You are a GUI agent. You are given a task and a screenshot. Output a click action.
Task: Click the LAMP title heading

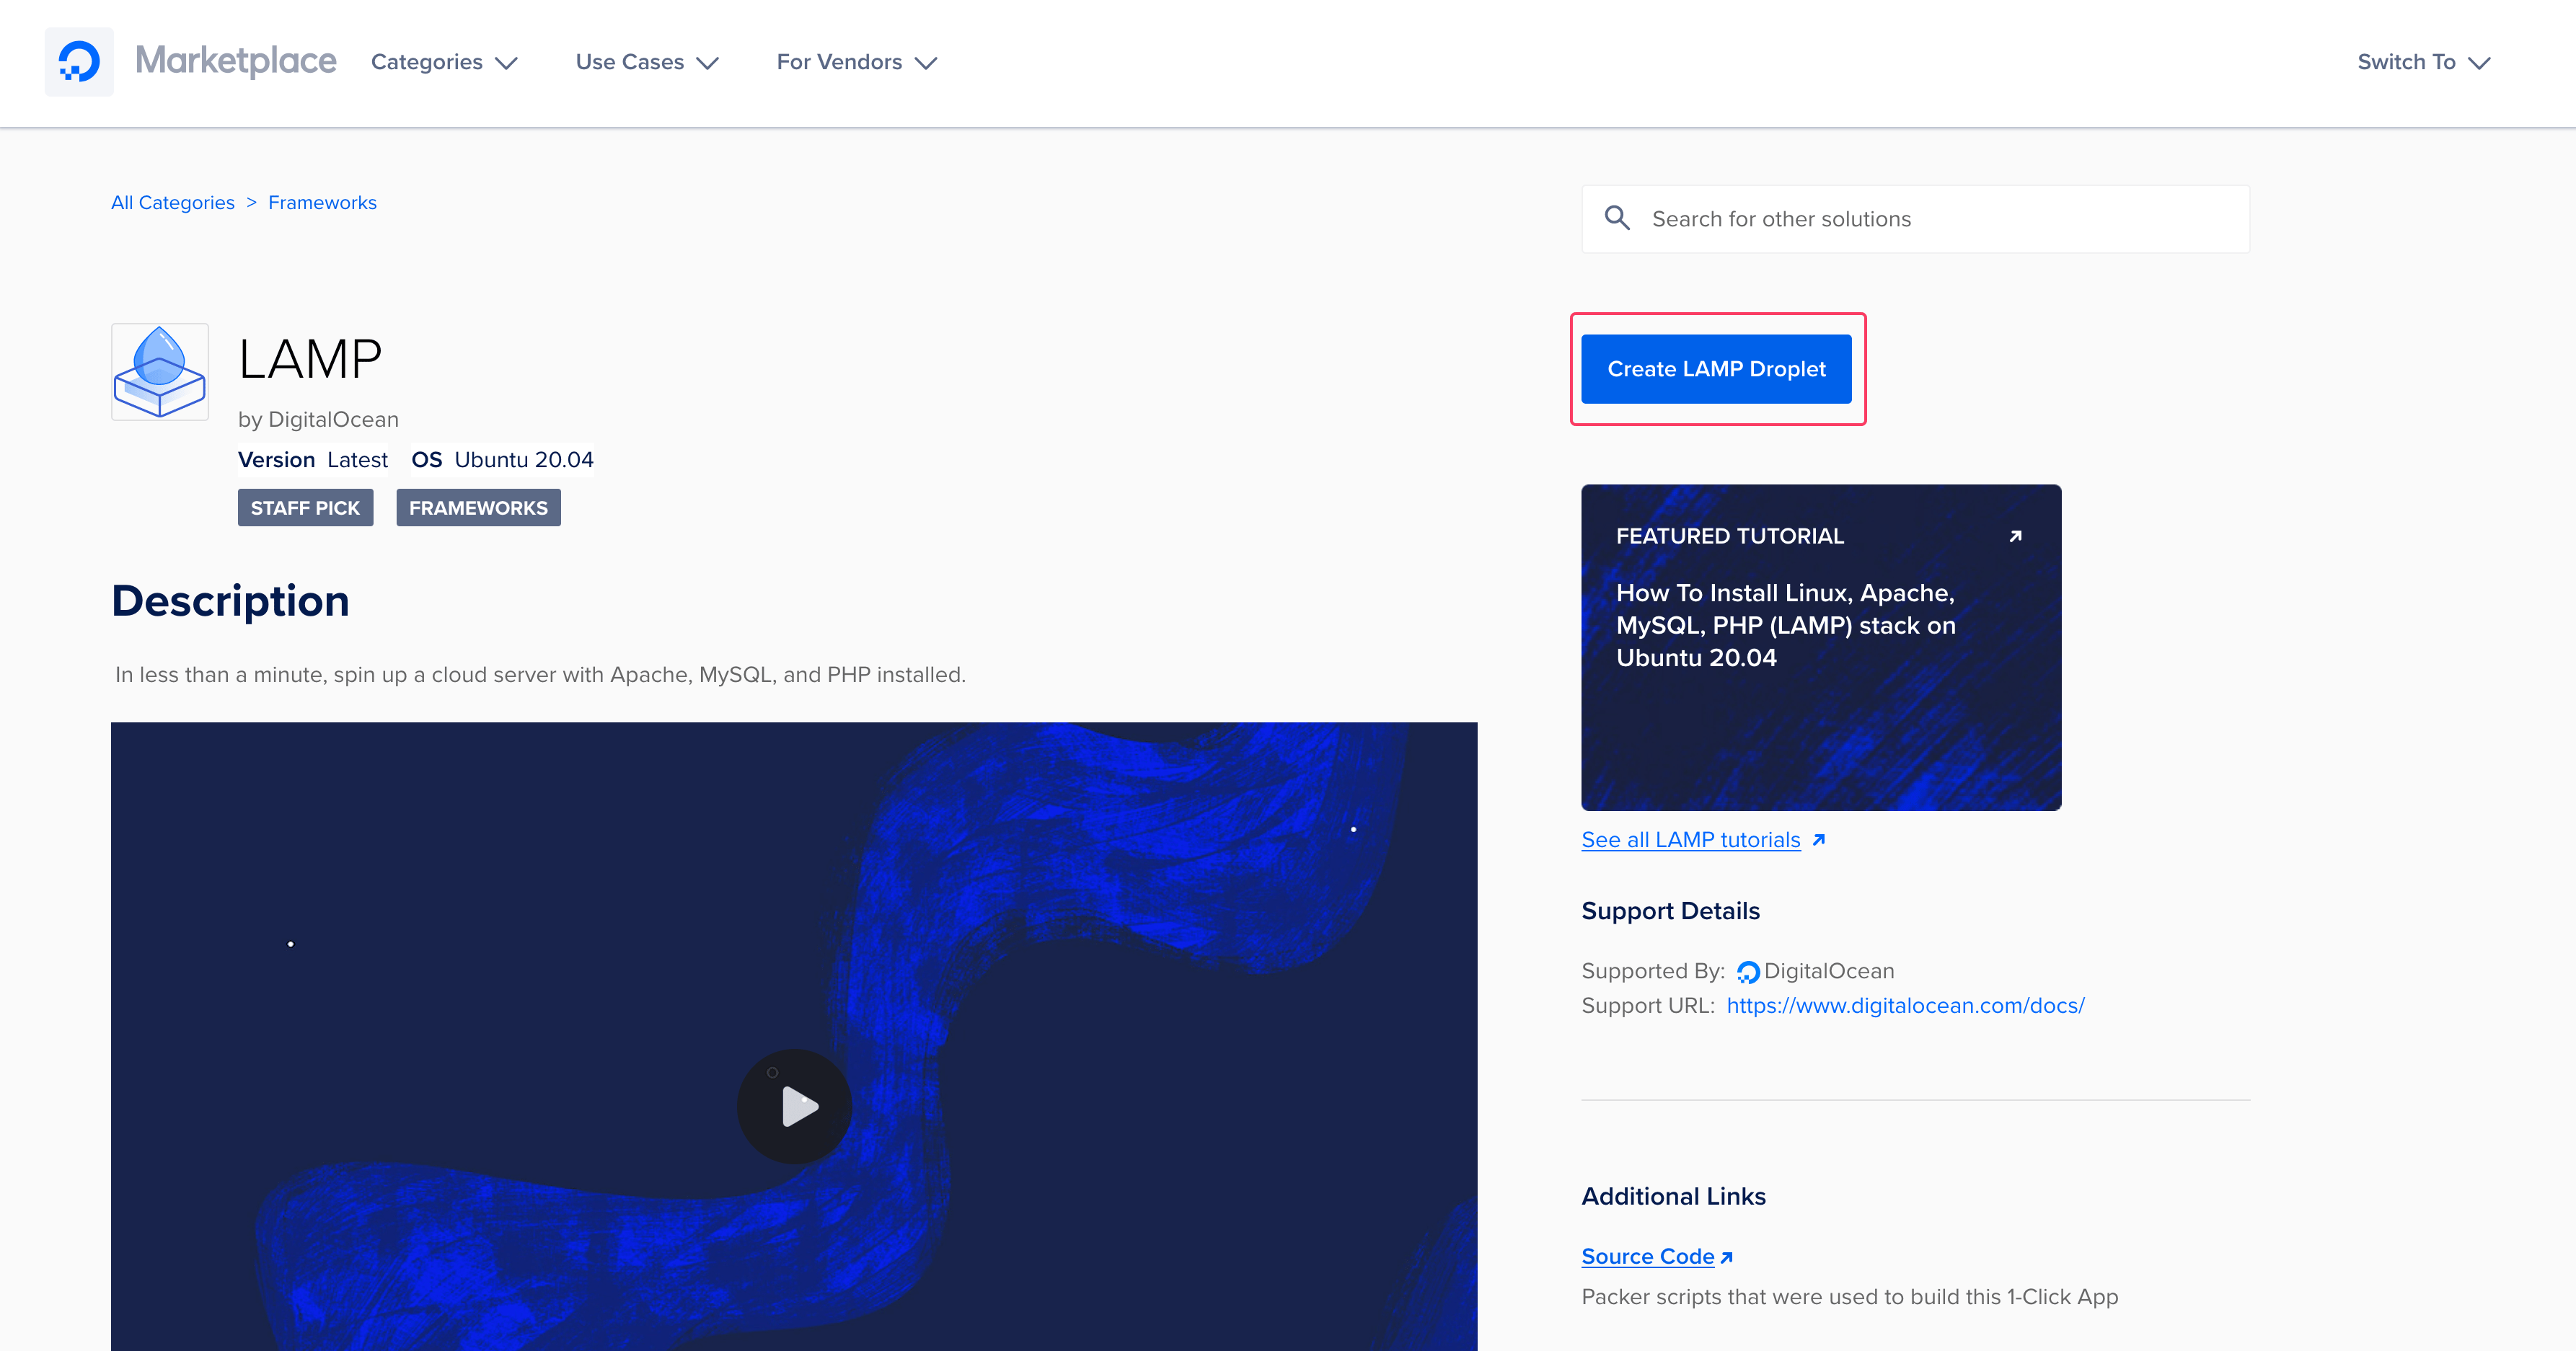coord(310,359)
